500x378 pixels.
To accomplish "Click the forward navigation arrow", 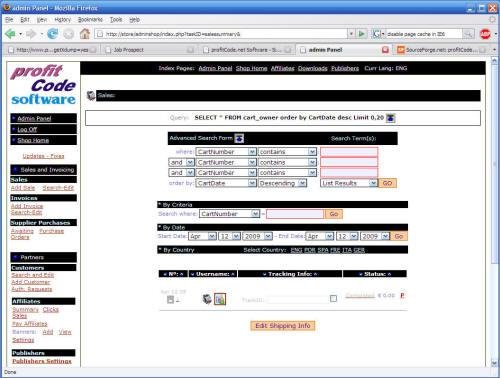I will pos(31,34).
